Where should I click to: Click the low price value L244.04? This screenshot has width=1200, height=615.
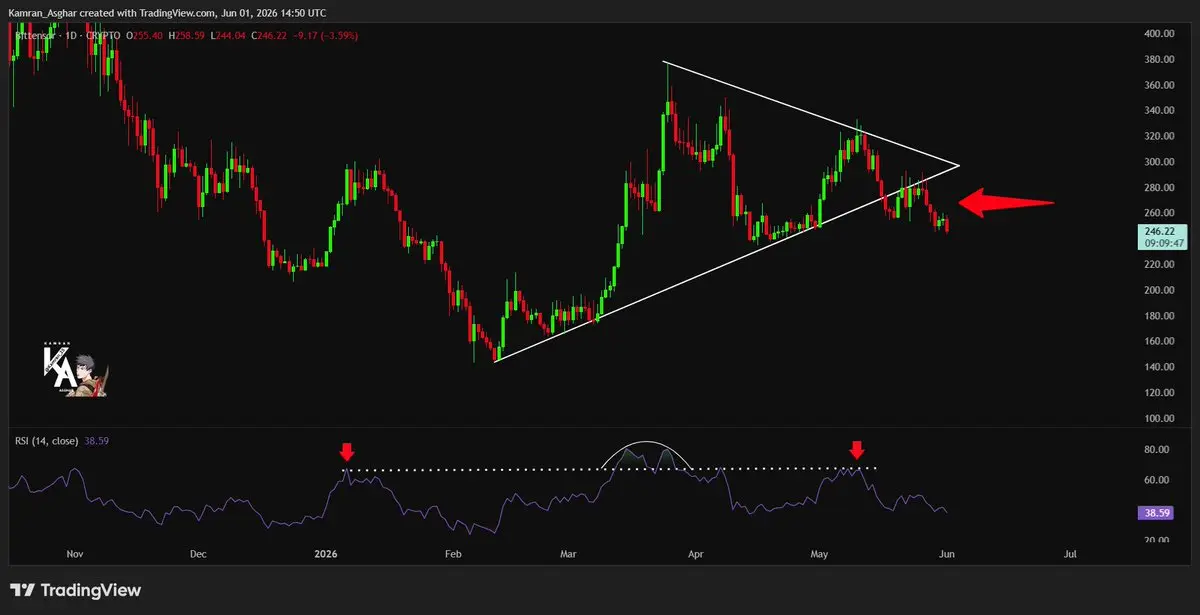tap(228, 35)
